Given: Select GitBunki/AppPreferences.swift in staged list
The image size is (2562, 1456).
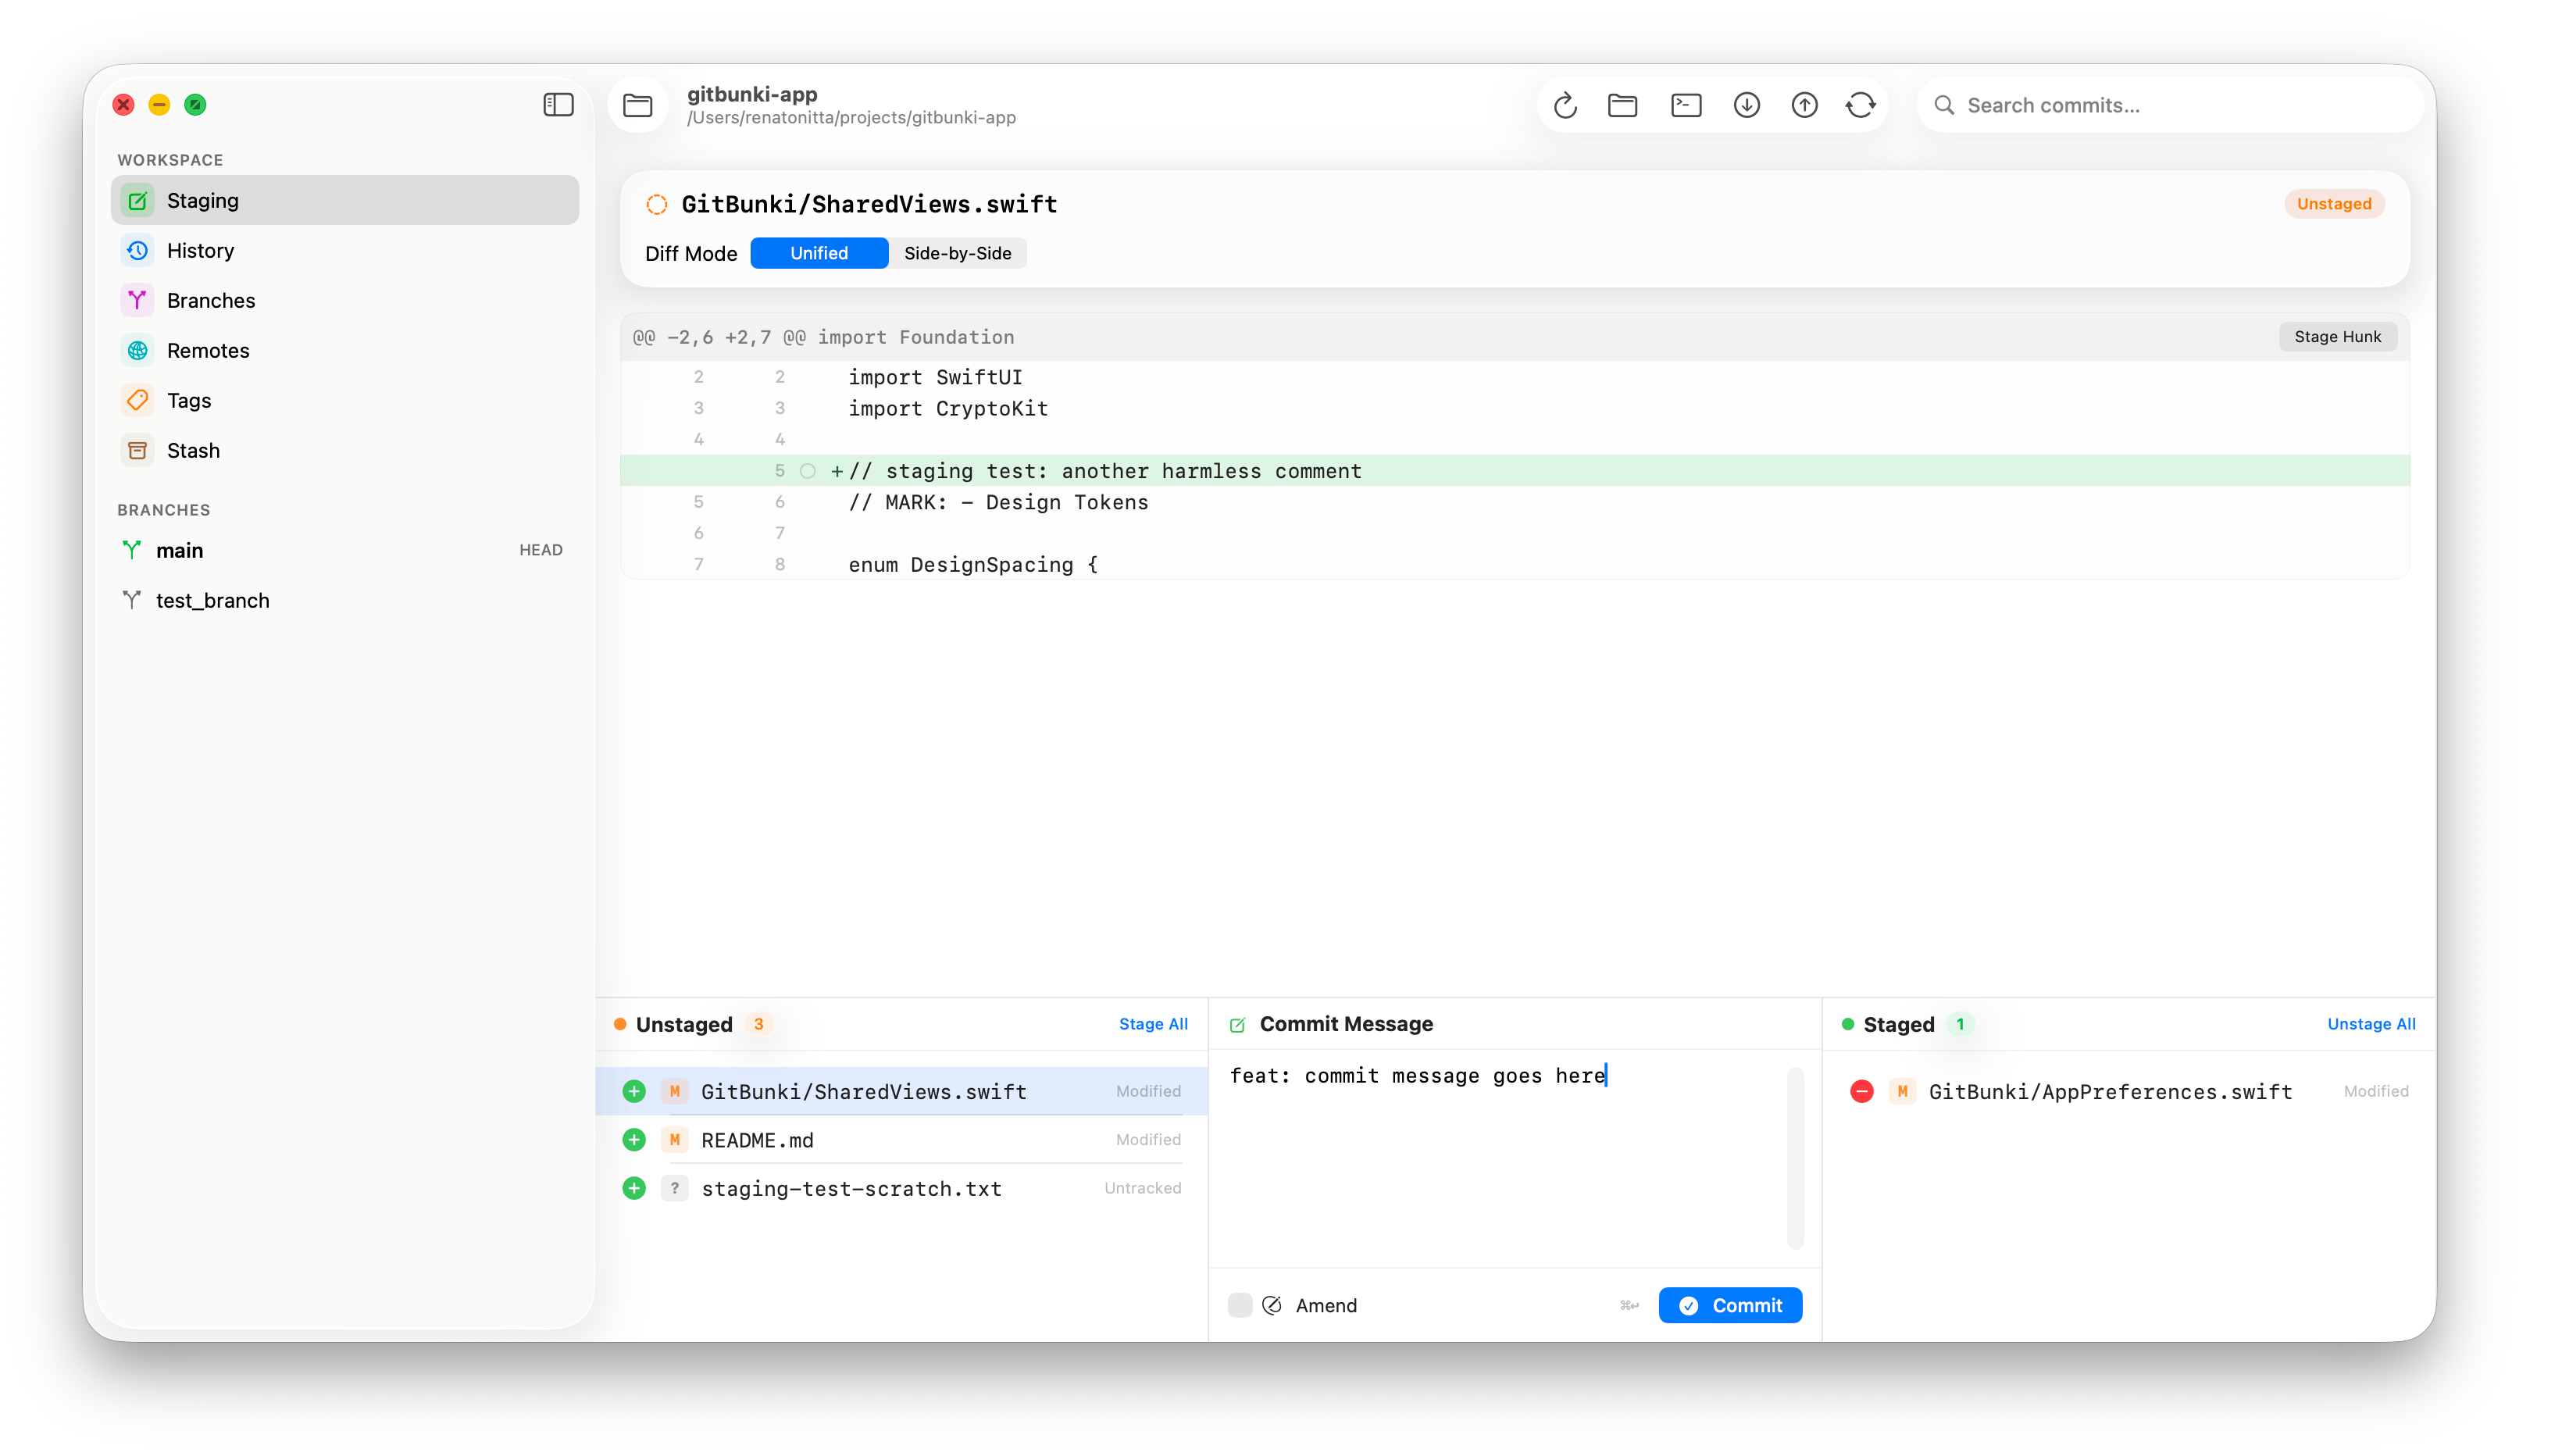Looking at the screenshot, I should [2129, 1091].
